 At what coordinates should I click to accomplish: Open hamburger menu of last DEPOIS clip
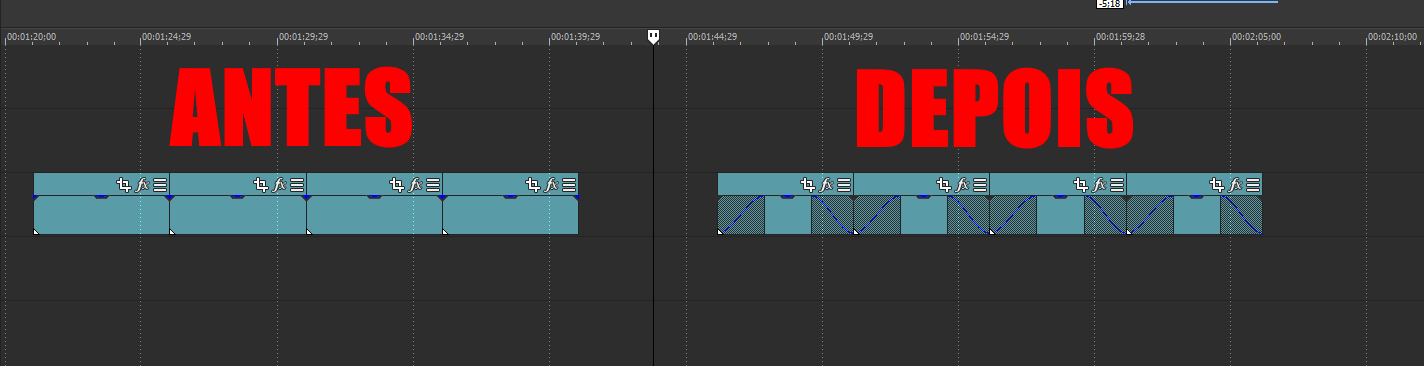[x=1253, y=185]
